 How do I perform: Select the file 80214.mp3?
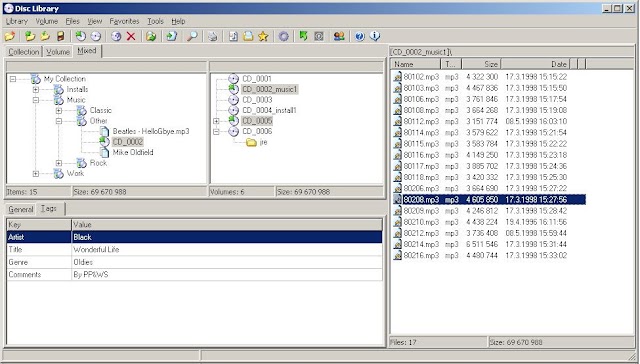coord(421,244)
